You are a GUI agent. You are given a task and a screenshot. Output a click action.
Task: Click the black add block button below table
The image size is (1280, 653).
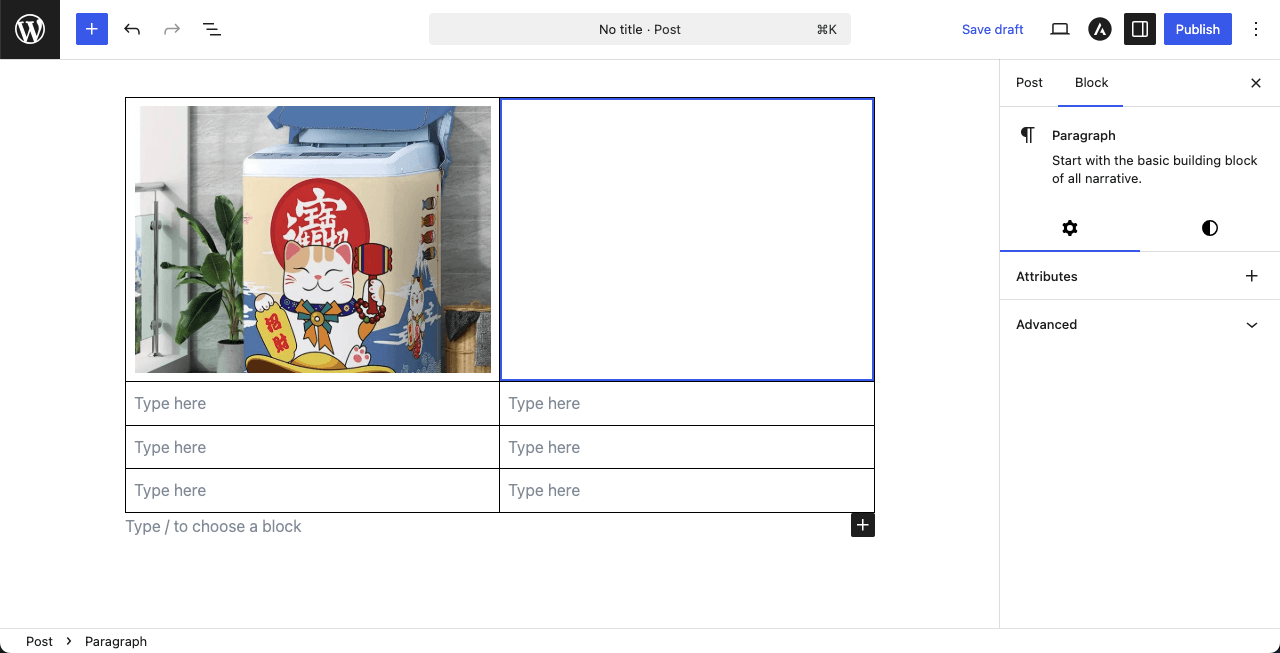click(x=863, y=525)
